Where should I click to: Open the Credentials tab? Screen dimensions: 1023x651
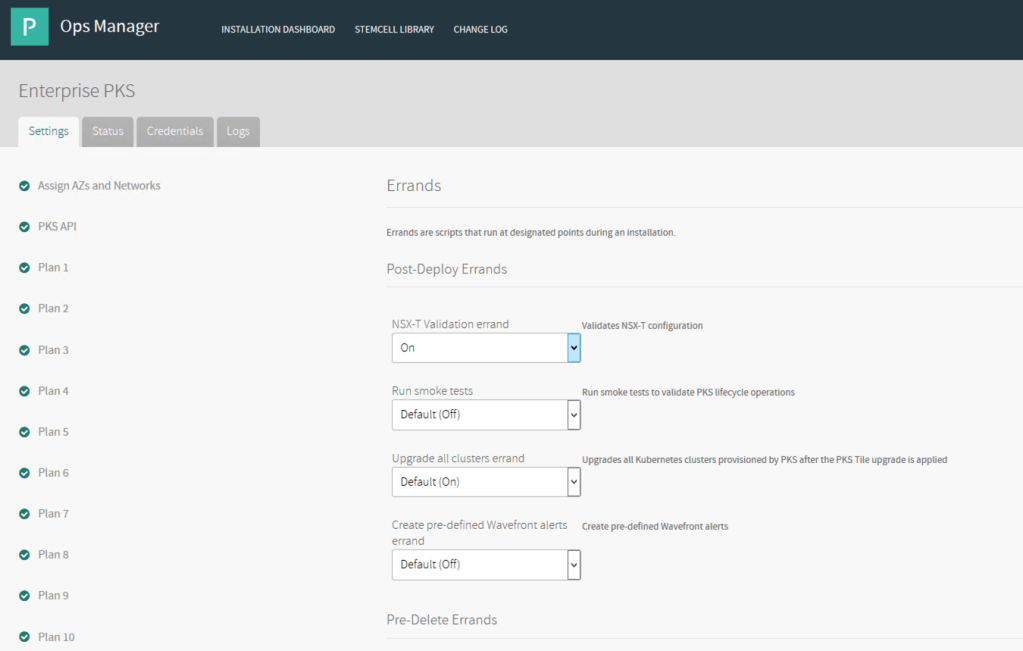coord(175,132)
